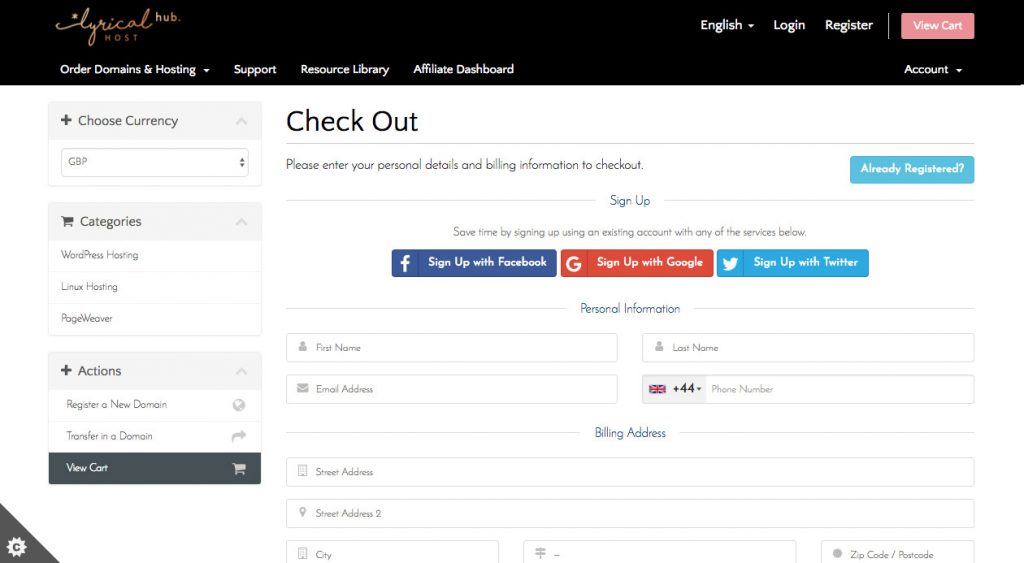Screen dimensions: 1024x563
Task: Click the Twitter bird logo icon
Action: click(x=730, y=264)
